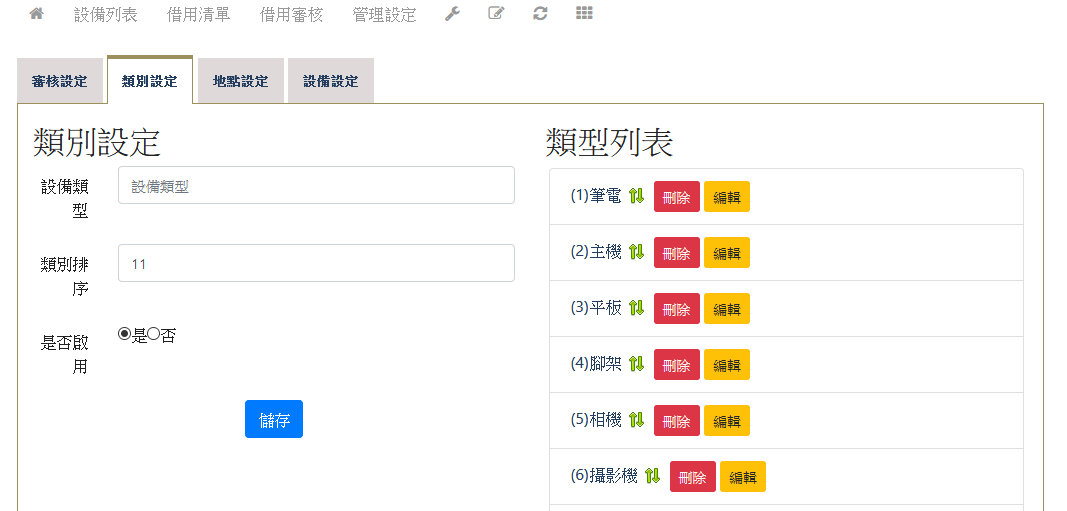1067x511 pixels.
Task: Click sort arrows icon beside 平板
Action: (x=636, y=308)
